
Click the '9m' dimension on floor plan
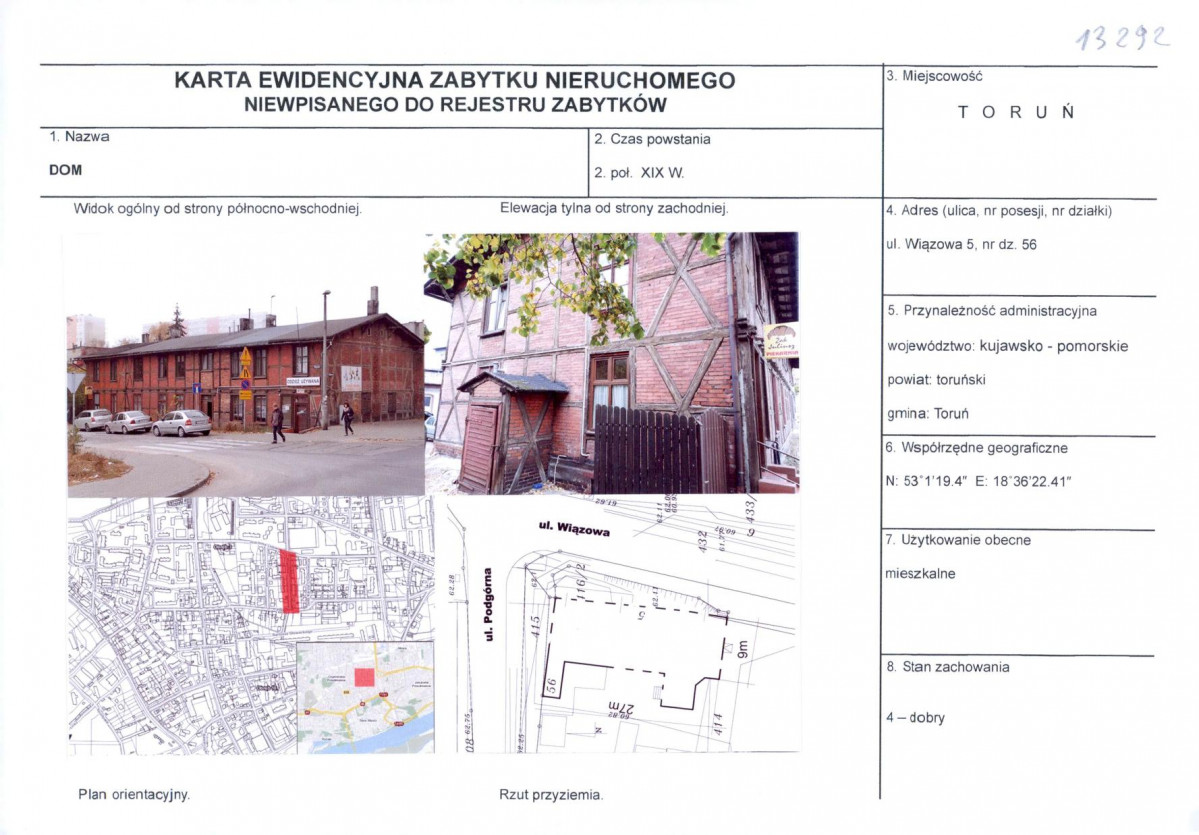(x=742, y=649)
